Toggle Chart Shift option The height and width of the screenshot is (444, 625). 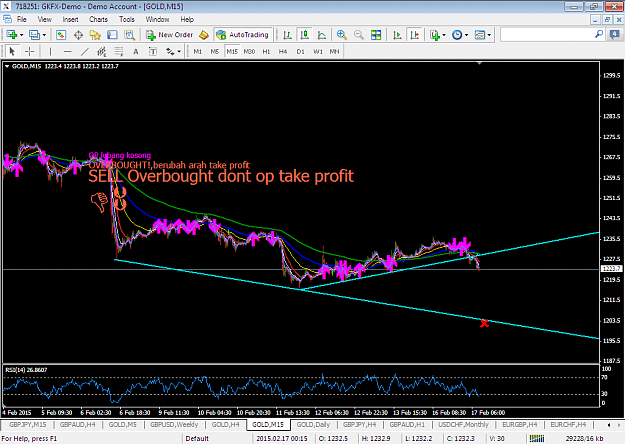point(415,35)
